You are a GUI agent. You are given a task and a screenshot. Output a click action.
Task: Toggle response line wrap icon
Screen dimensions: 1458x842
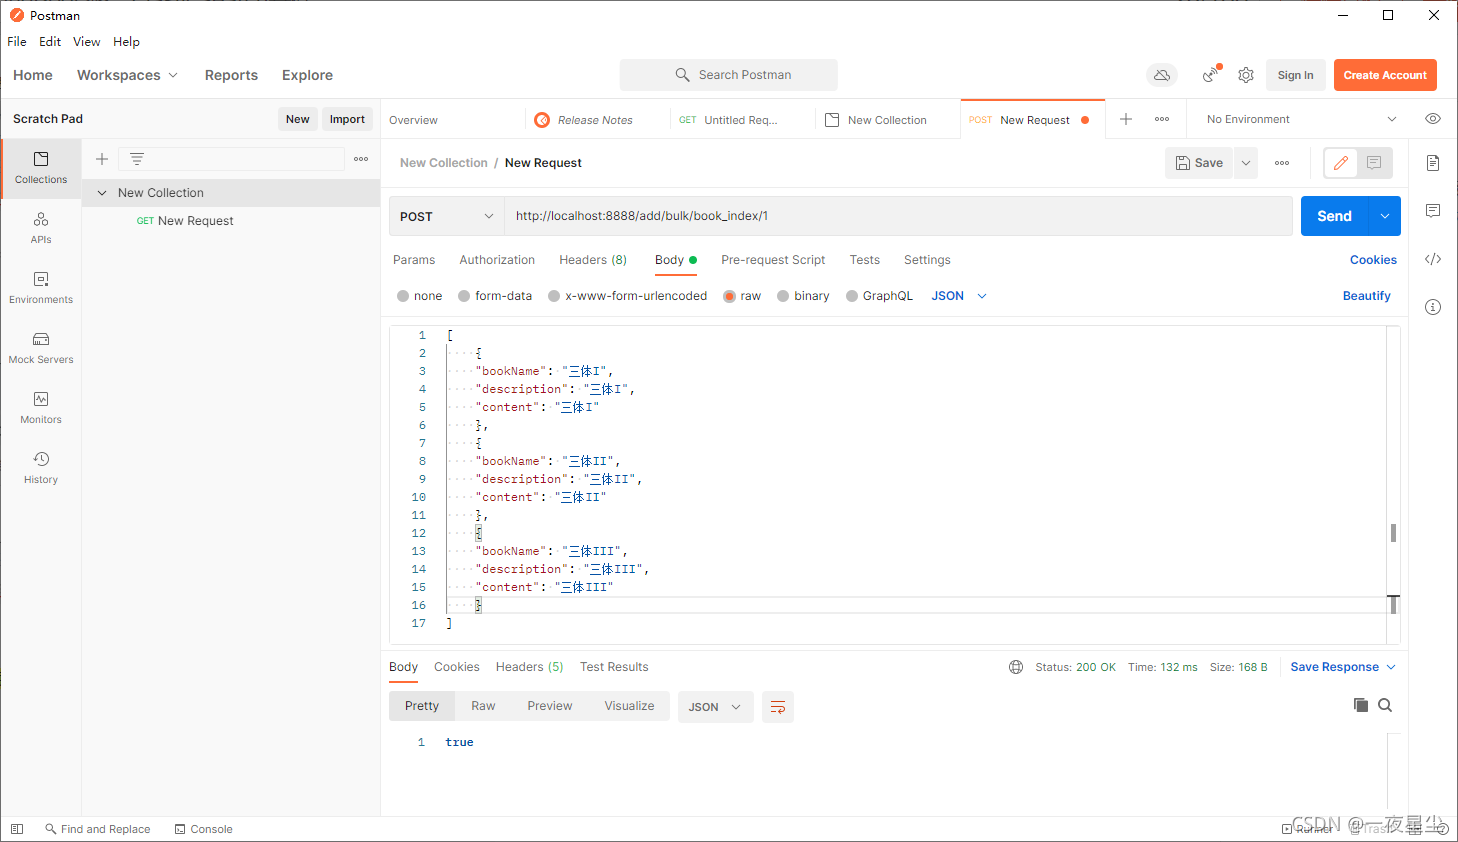[778, 707]
